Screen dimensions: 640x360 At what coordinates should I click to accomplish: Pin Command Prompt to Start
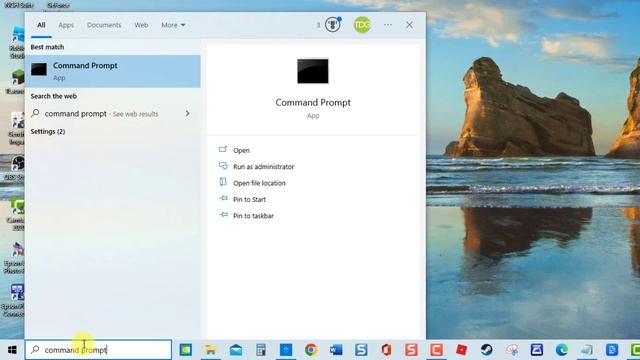[249, 199]
